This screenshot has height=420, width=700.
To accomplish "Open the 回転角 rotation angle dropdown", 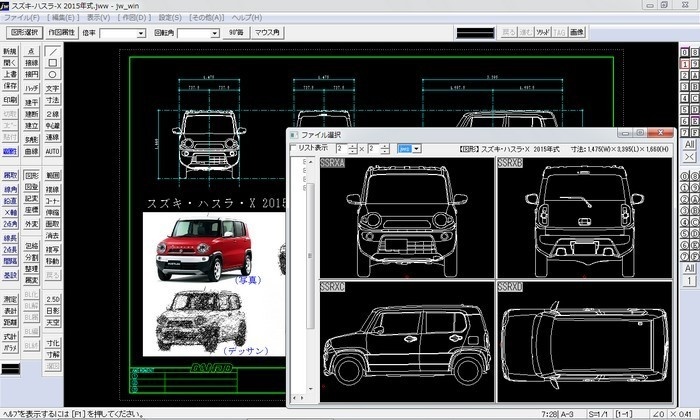I will [x=215, y=33].
